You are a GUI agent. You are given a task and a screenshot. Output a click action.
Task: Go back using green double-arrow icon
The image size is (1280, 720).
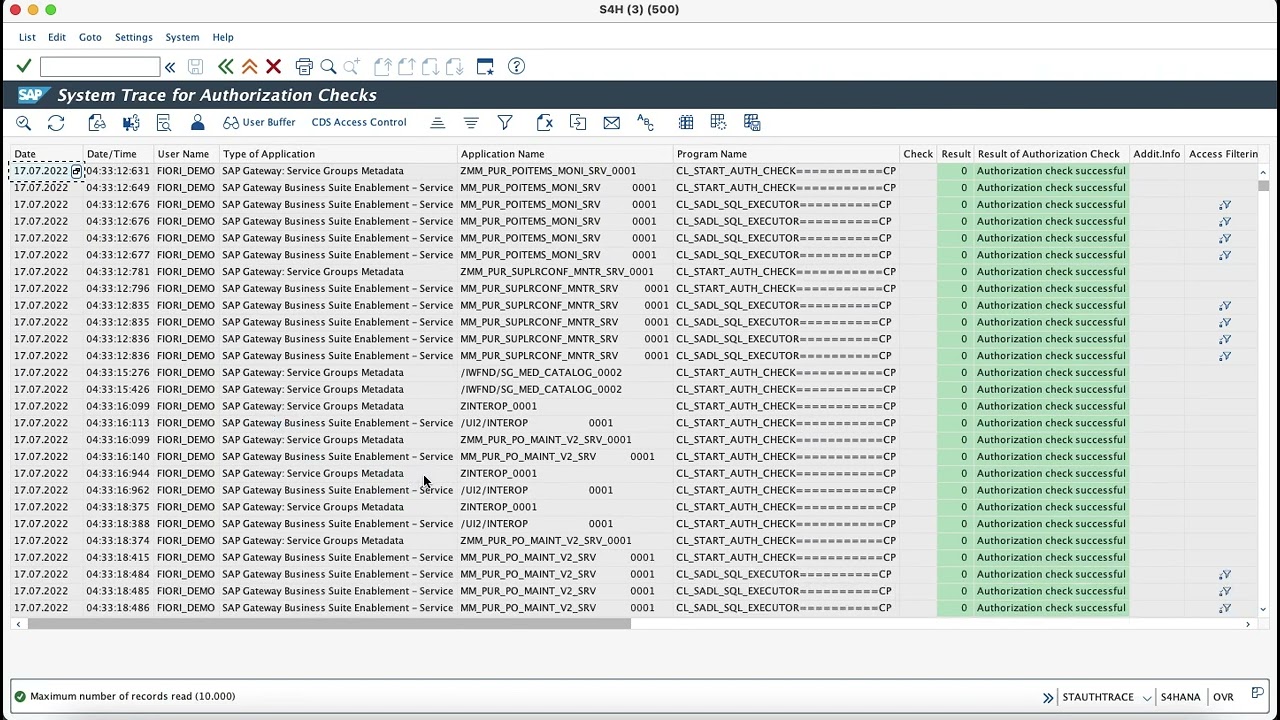pos(226,67)
